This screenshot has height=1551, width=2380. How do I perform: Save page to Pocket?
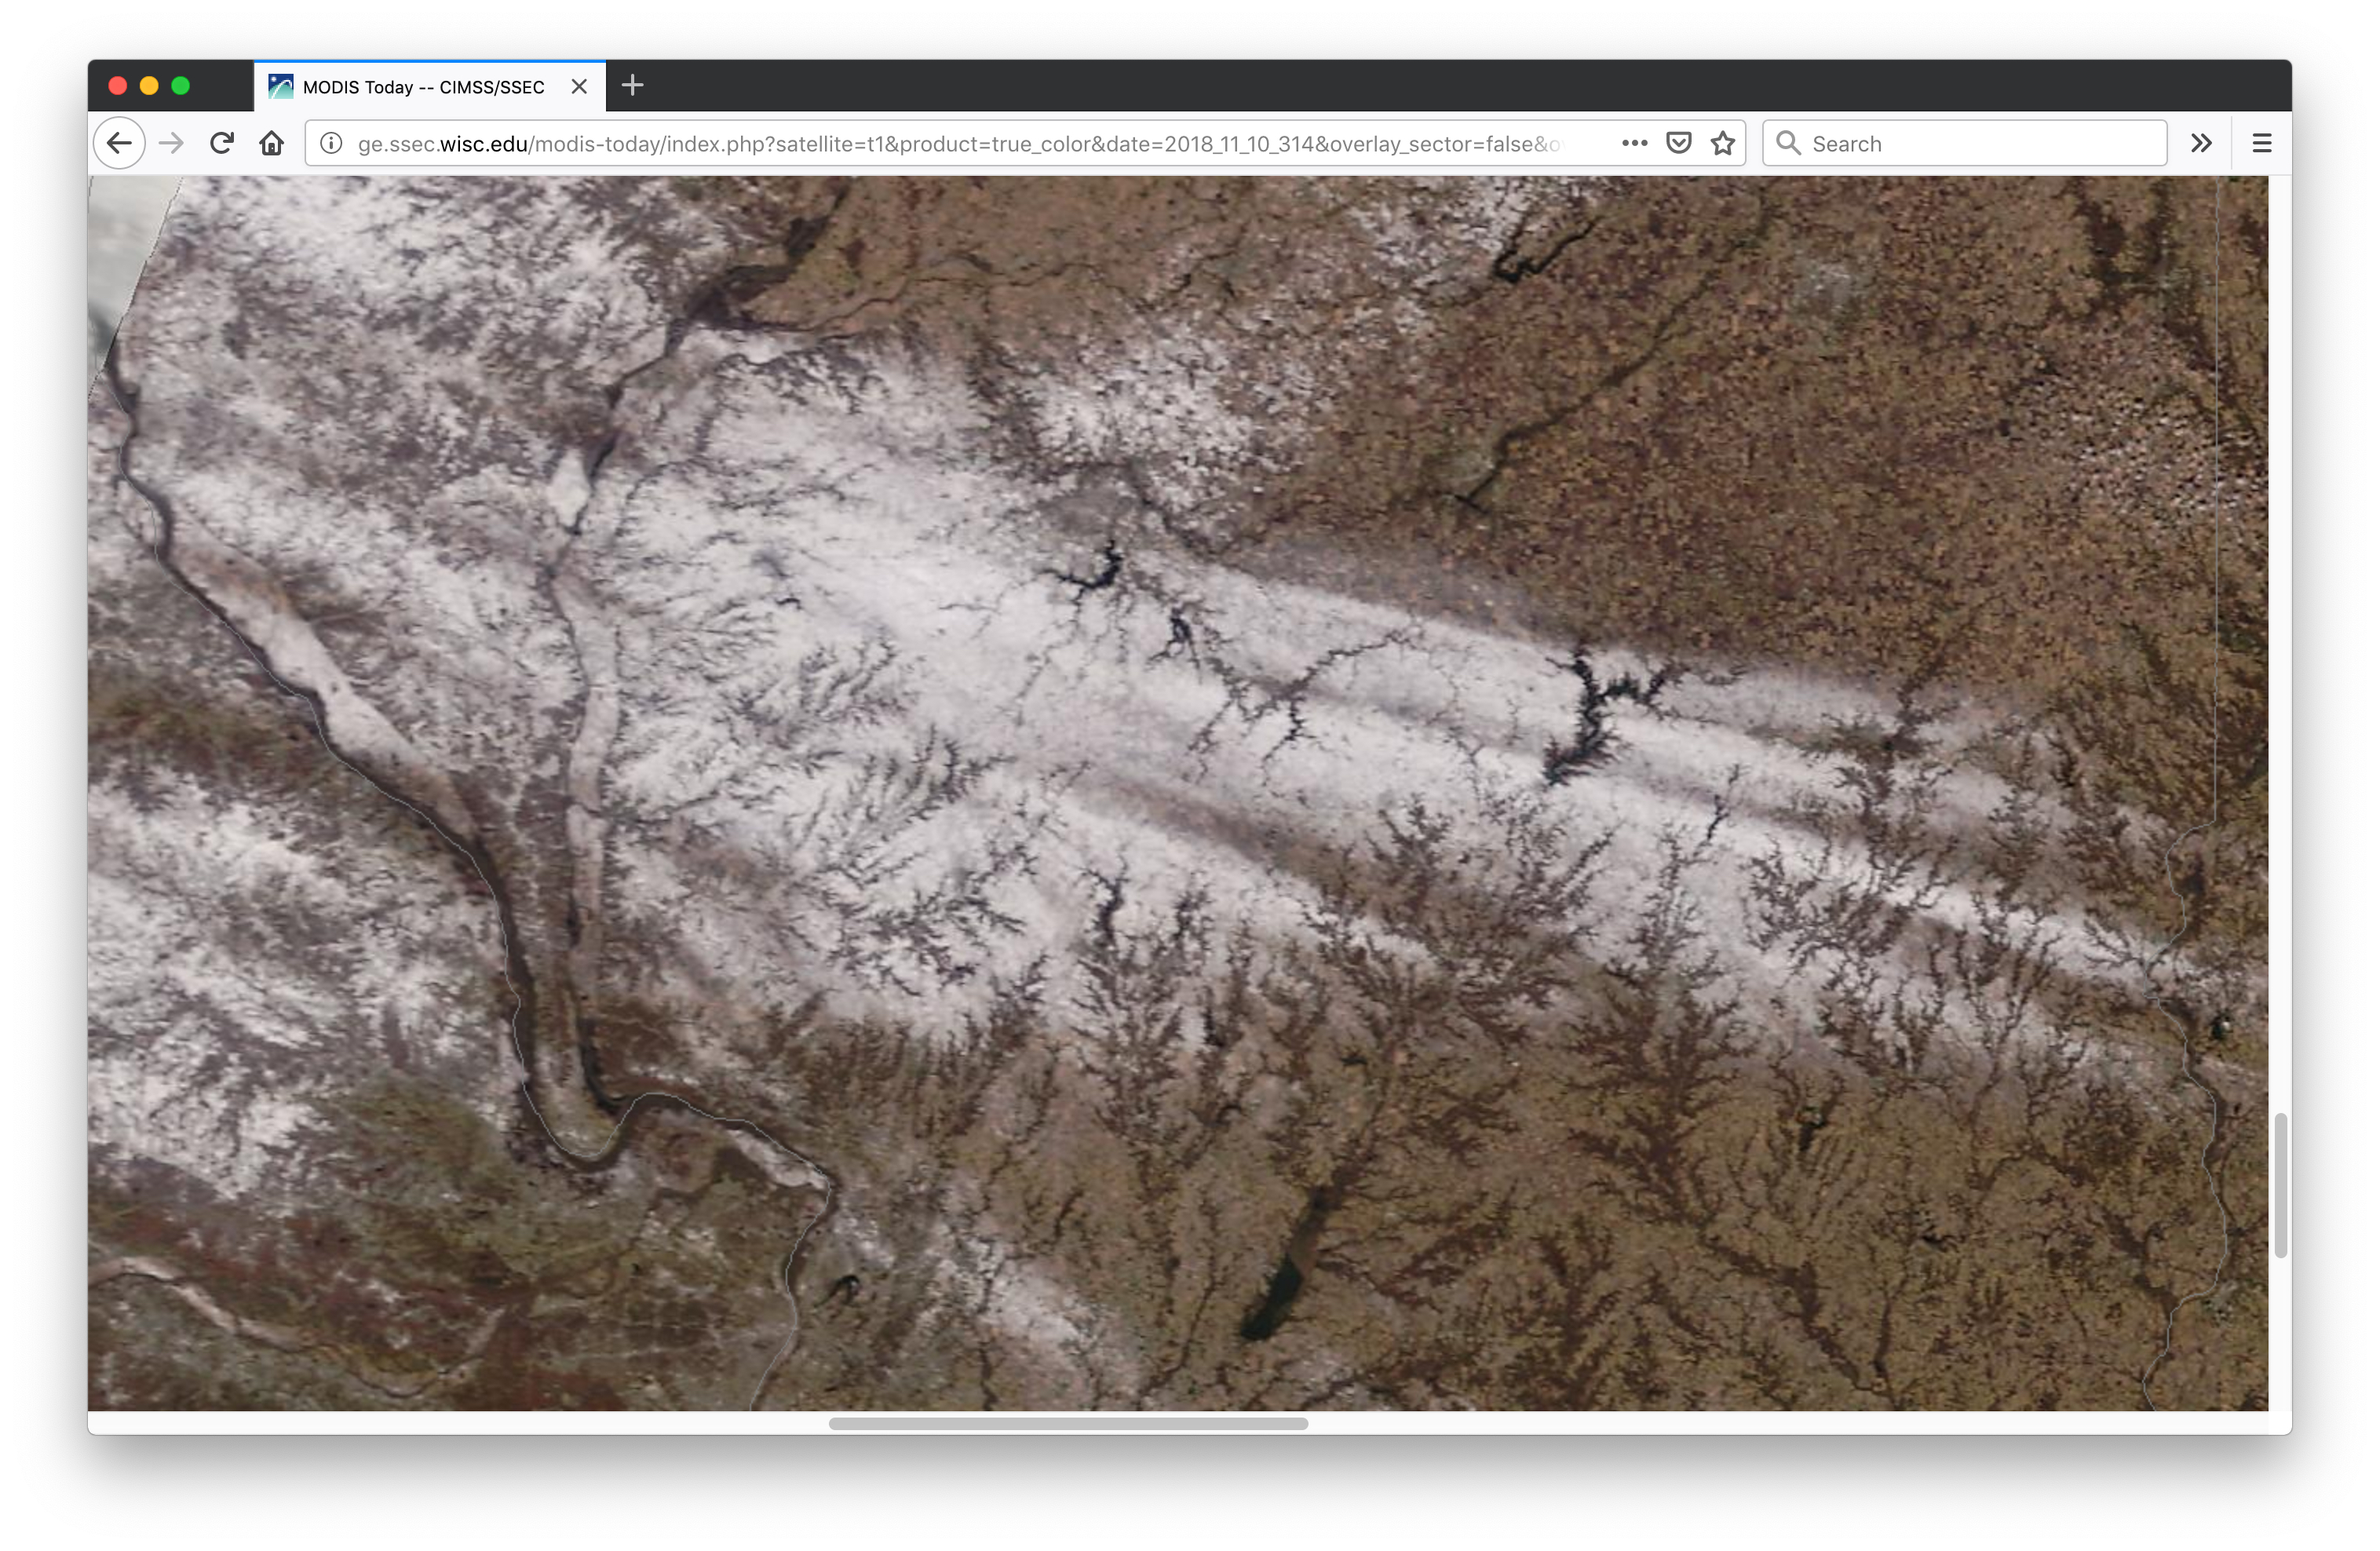pos(1679,143)
